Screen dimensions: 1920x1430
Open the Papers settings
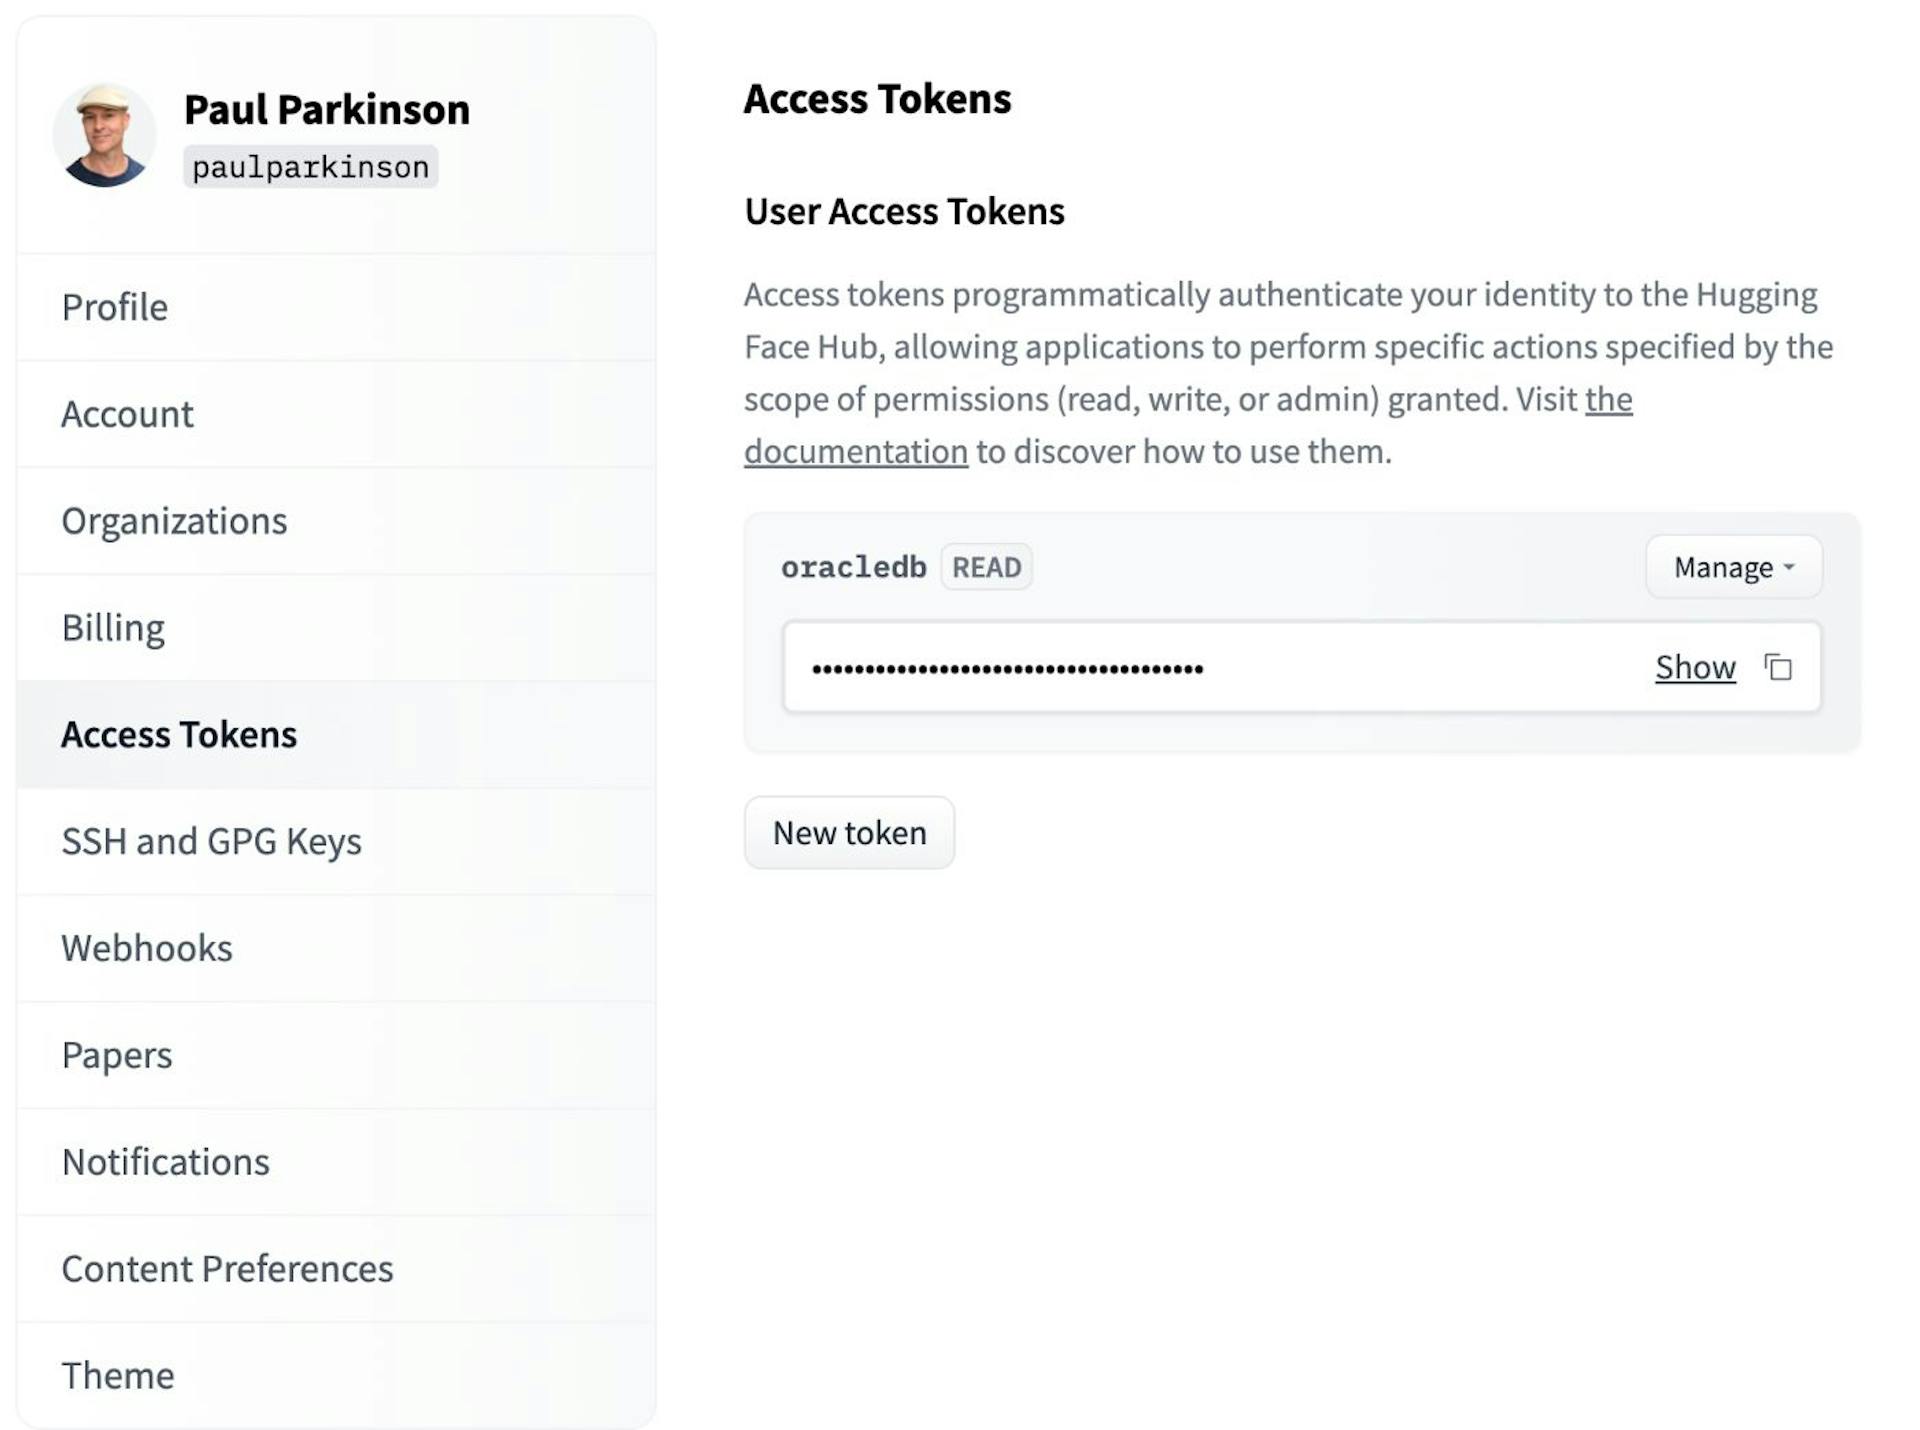[x=117, y=1055]
